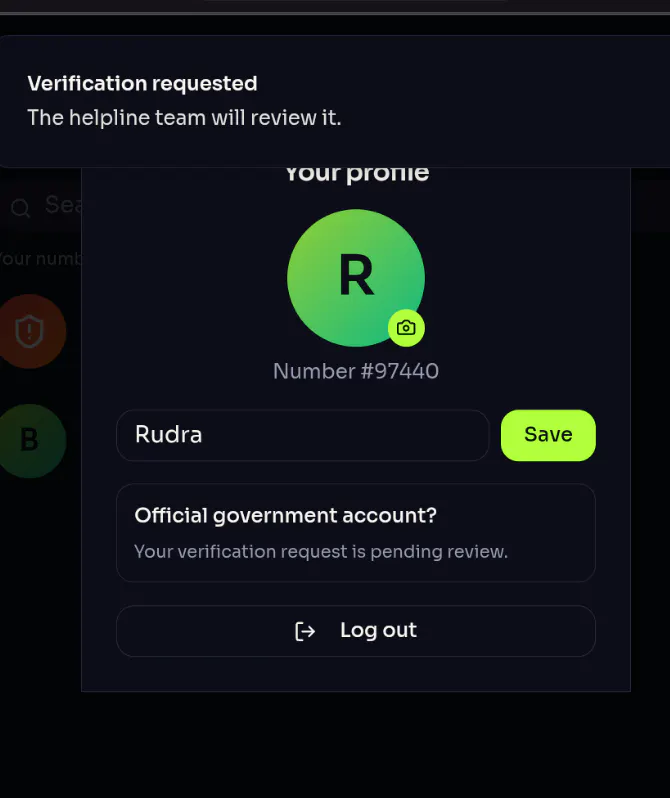Click the green R profile avatar
Viewport: 670px width, 798px height.
click(356, 277)
